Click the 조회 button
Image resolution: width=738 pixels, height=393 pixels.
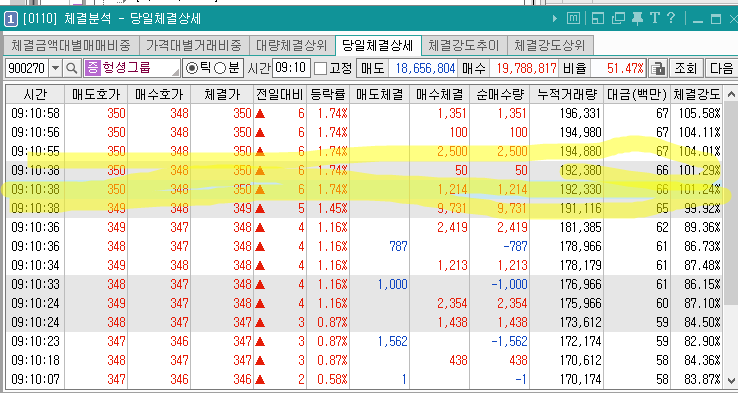tap(686, 69)
